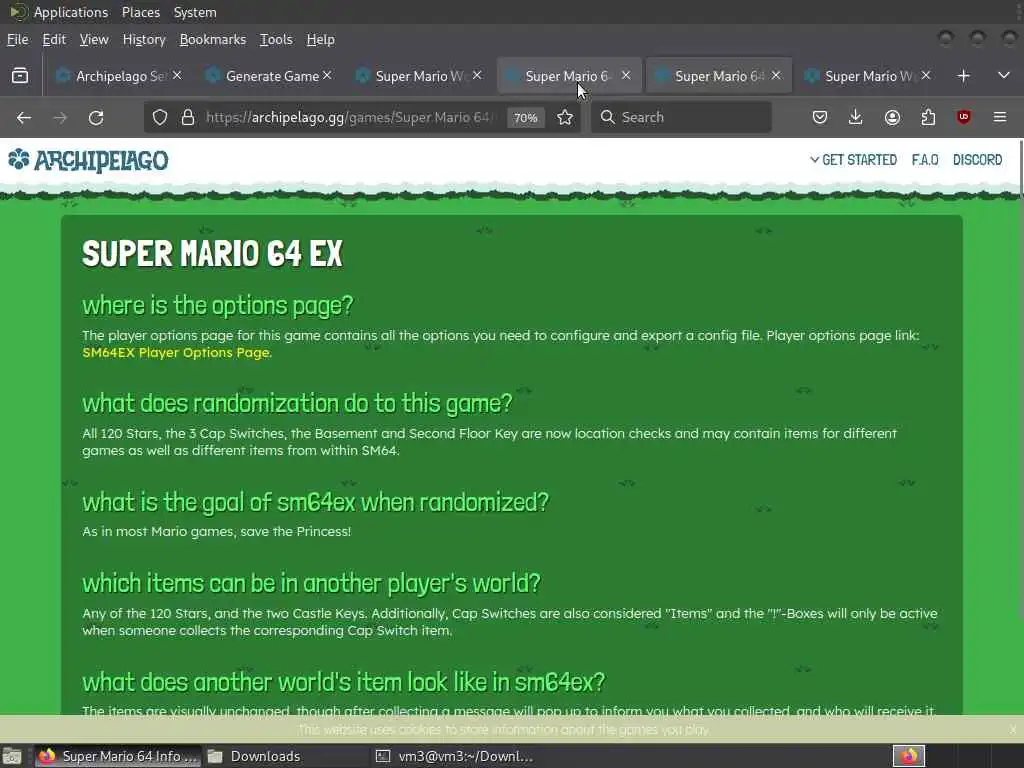Open the Firefox account icon

coord(892,118)
